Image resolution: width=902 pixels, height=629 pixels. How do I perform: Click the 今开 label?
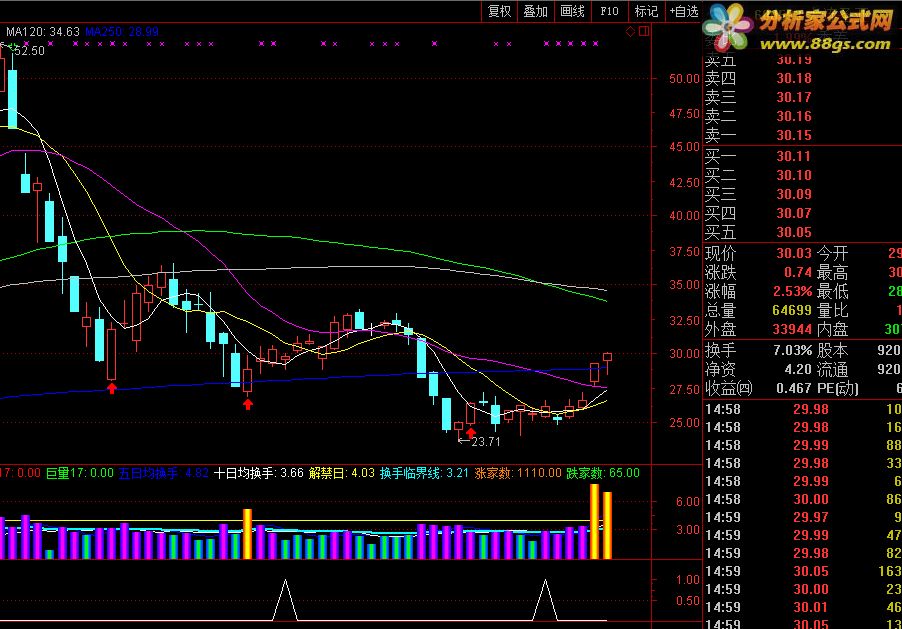[832, 253]
